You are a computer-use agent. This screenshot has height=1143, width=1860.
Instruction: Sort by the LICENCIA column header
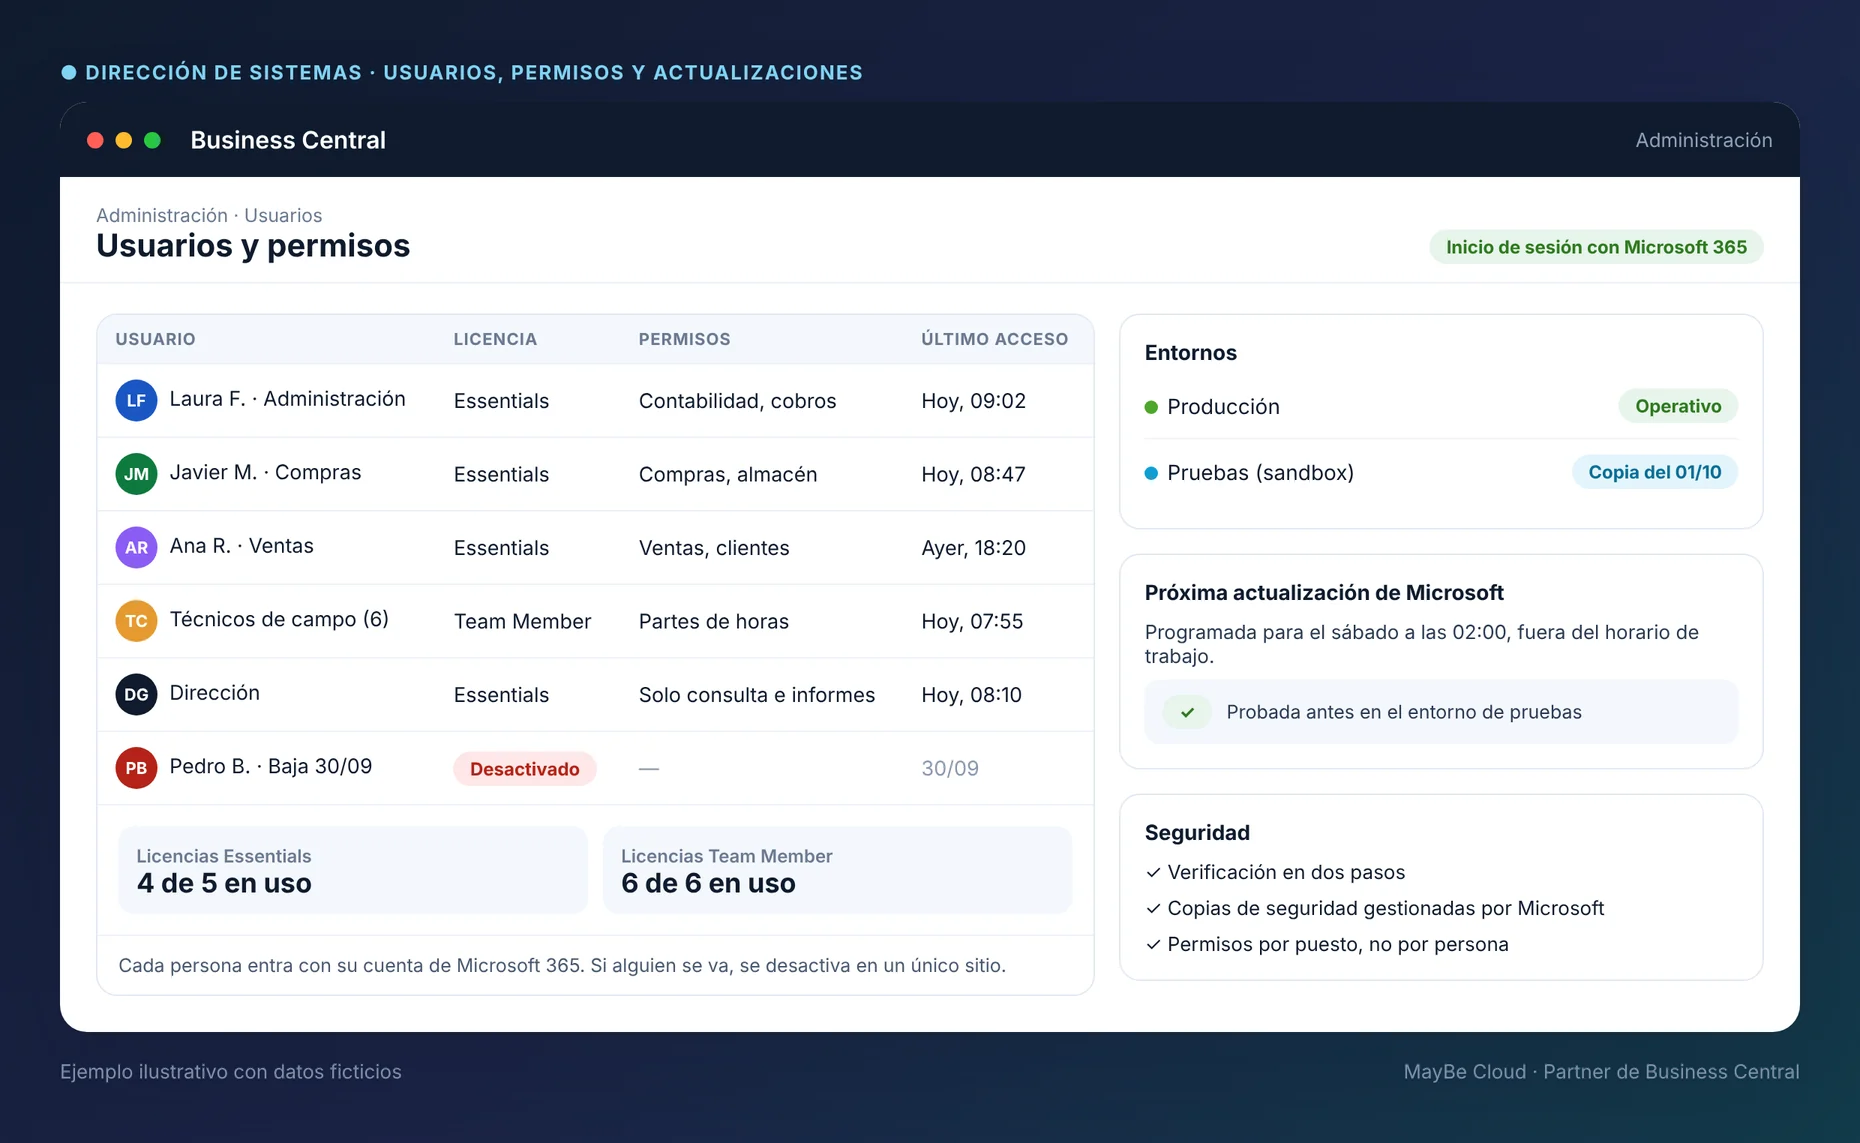[x=495, y=339]
